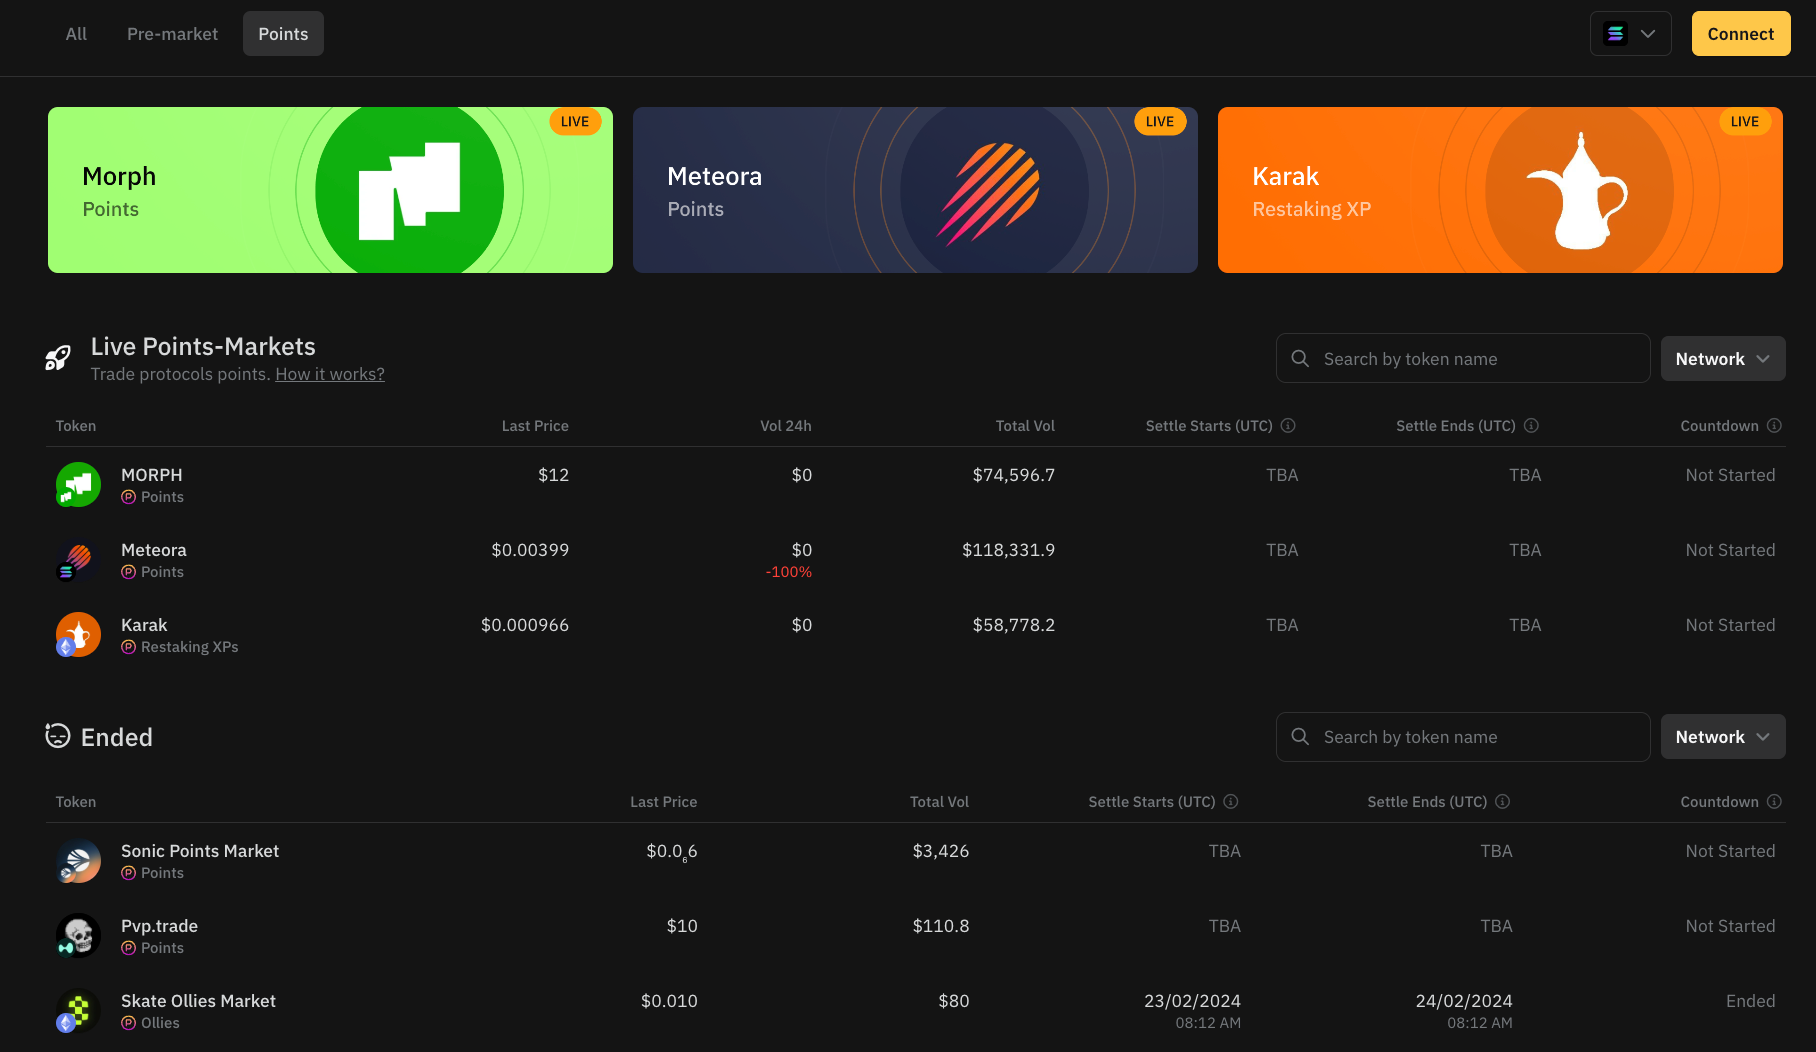Click the -100% change under Meteora volume
Viewport: 1816px width, 1052px height.
789,572
